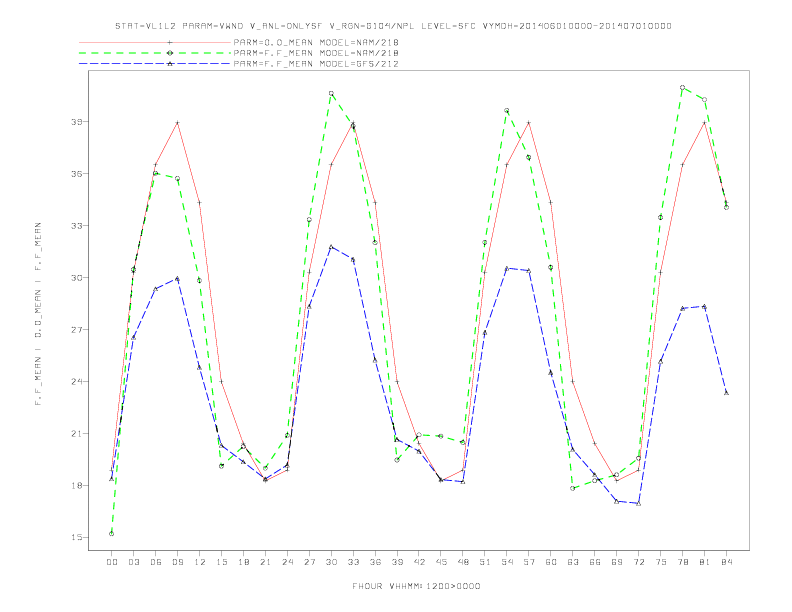Click x-axis forecast hour label 75
792x612 pixels.
[661, 562]
